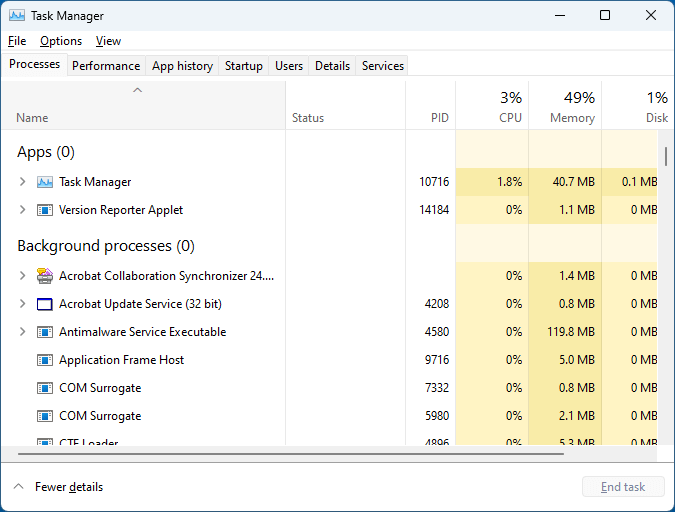The width and height of the screenshot is (675, 512).
Task: Click the Acrobat Update Service icon
Action: tap(45, 304)
